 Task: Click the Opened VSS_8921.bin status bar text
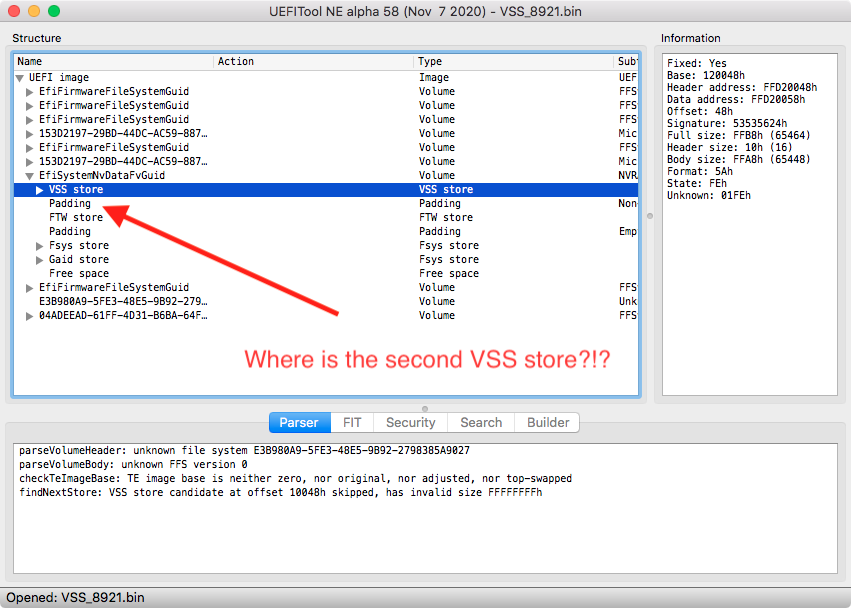click(x=75, y=598)
